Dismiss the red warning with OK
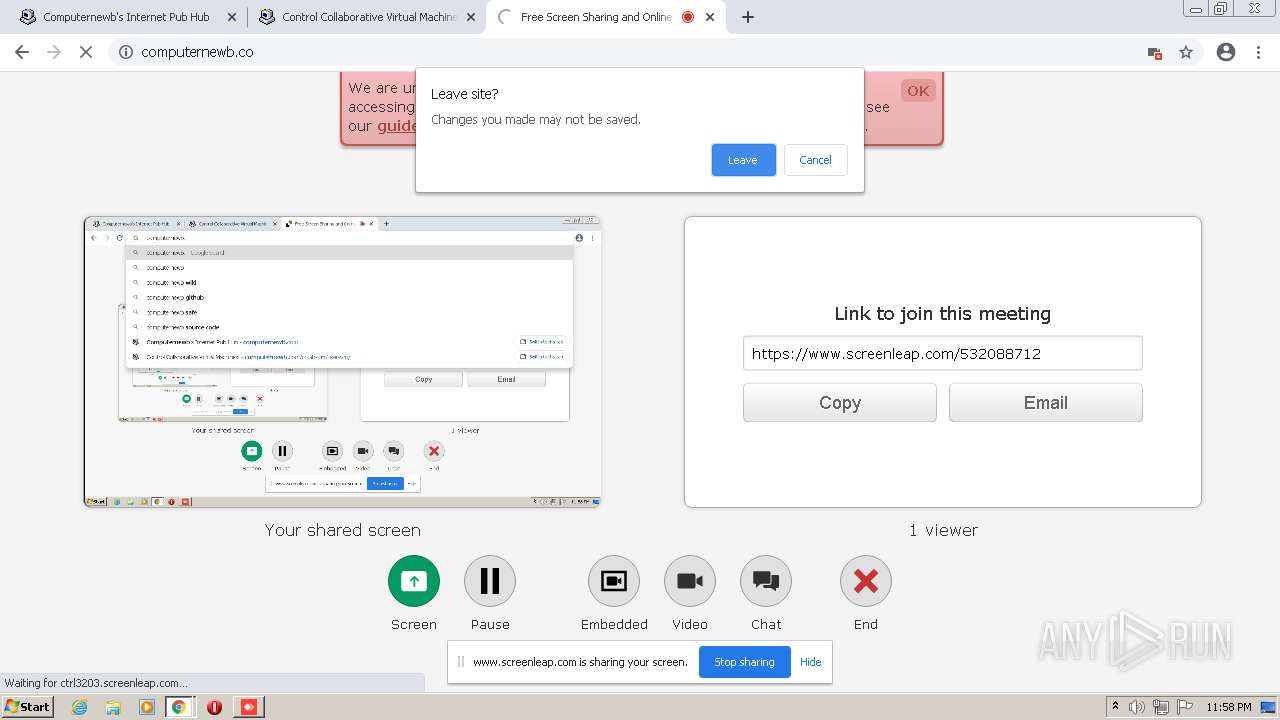 point(918,91)
